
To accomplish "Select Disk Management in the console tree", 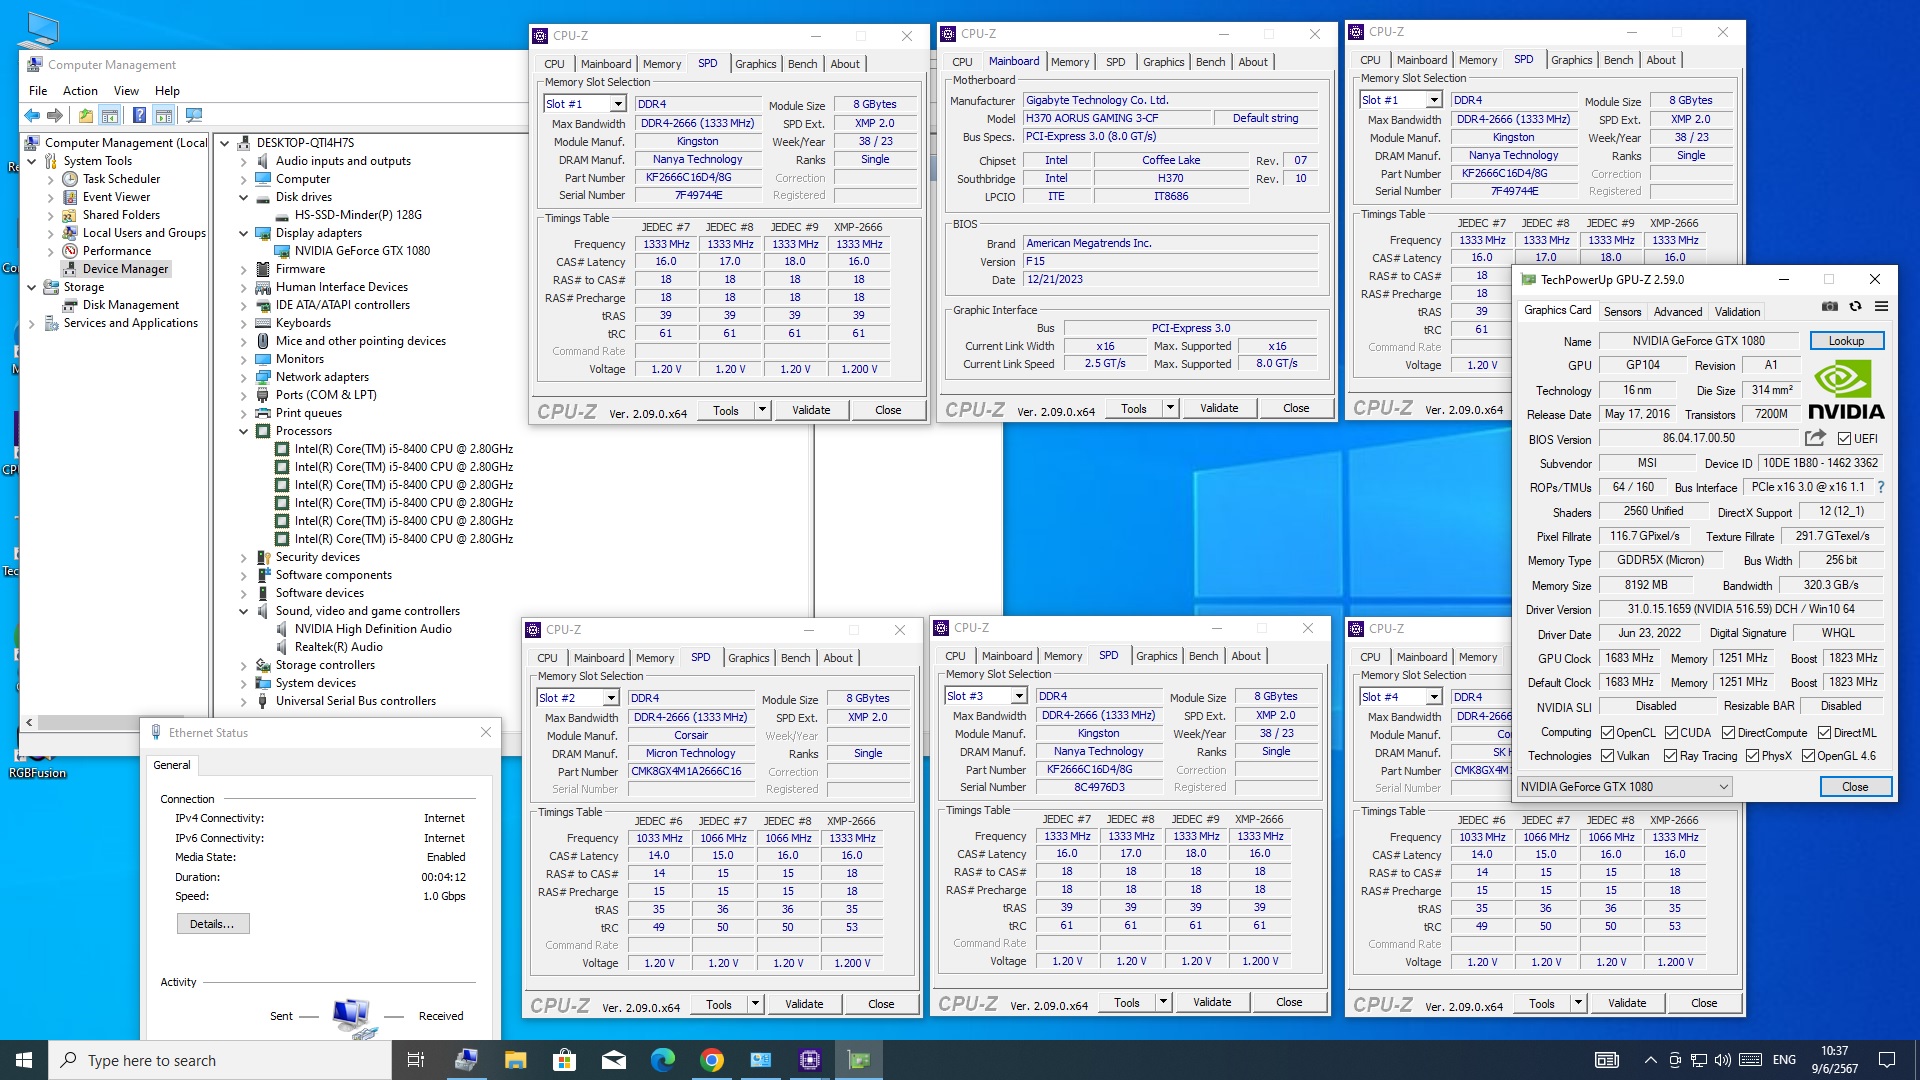I will pyautogui.click(x=130, y=305).
